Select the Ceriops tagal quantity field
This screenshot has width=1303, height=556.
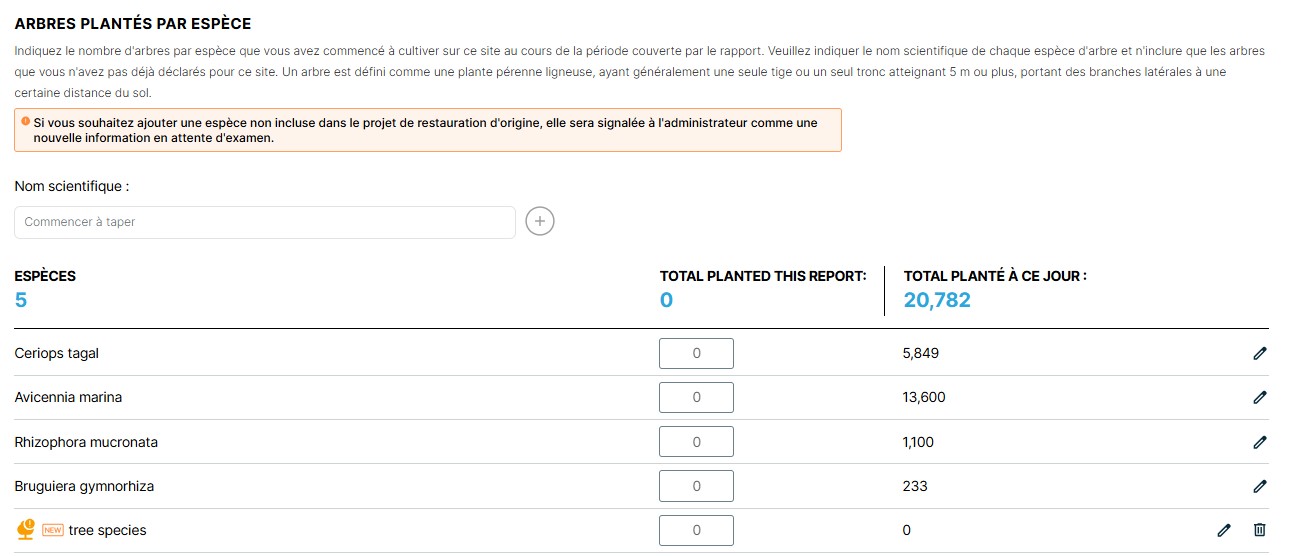pos(696,353)
